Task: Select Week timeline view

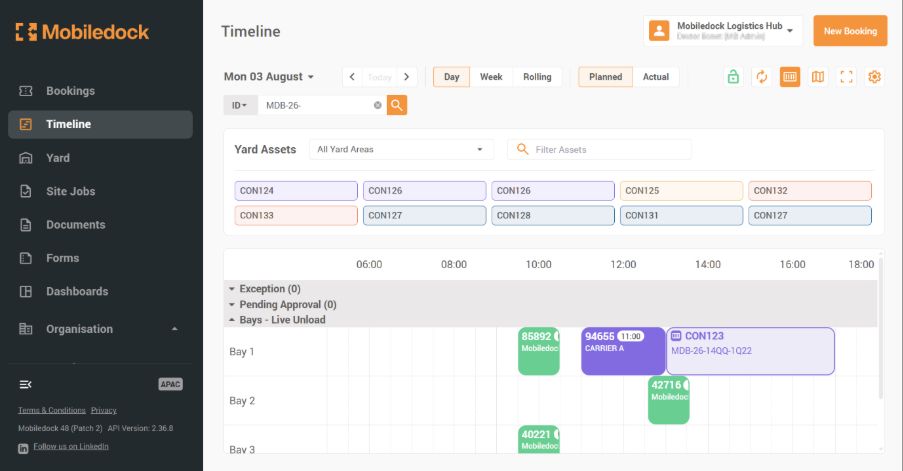Action: coord(491,77)
